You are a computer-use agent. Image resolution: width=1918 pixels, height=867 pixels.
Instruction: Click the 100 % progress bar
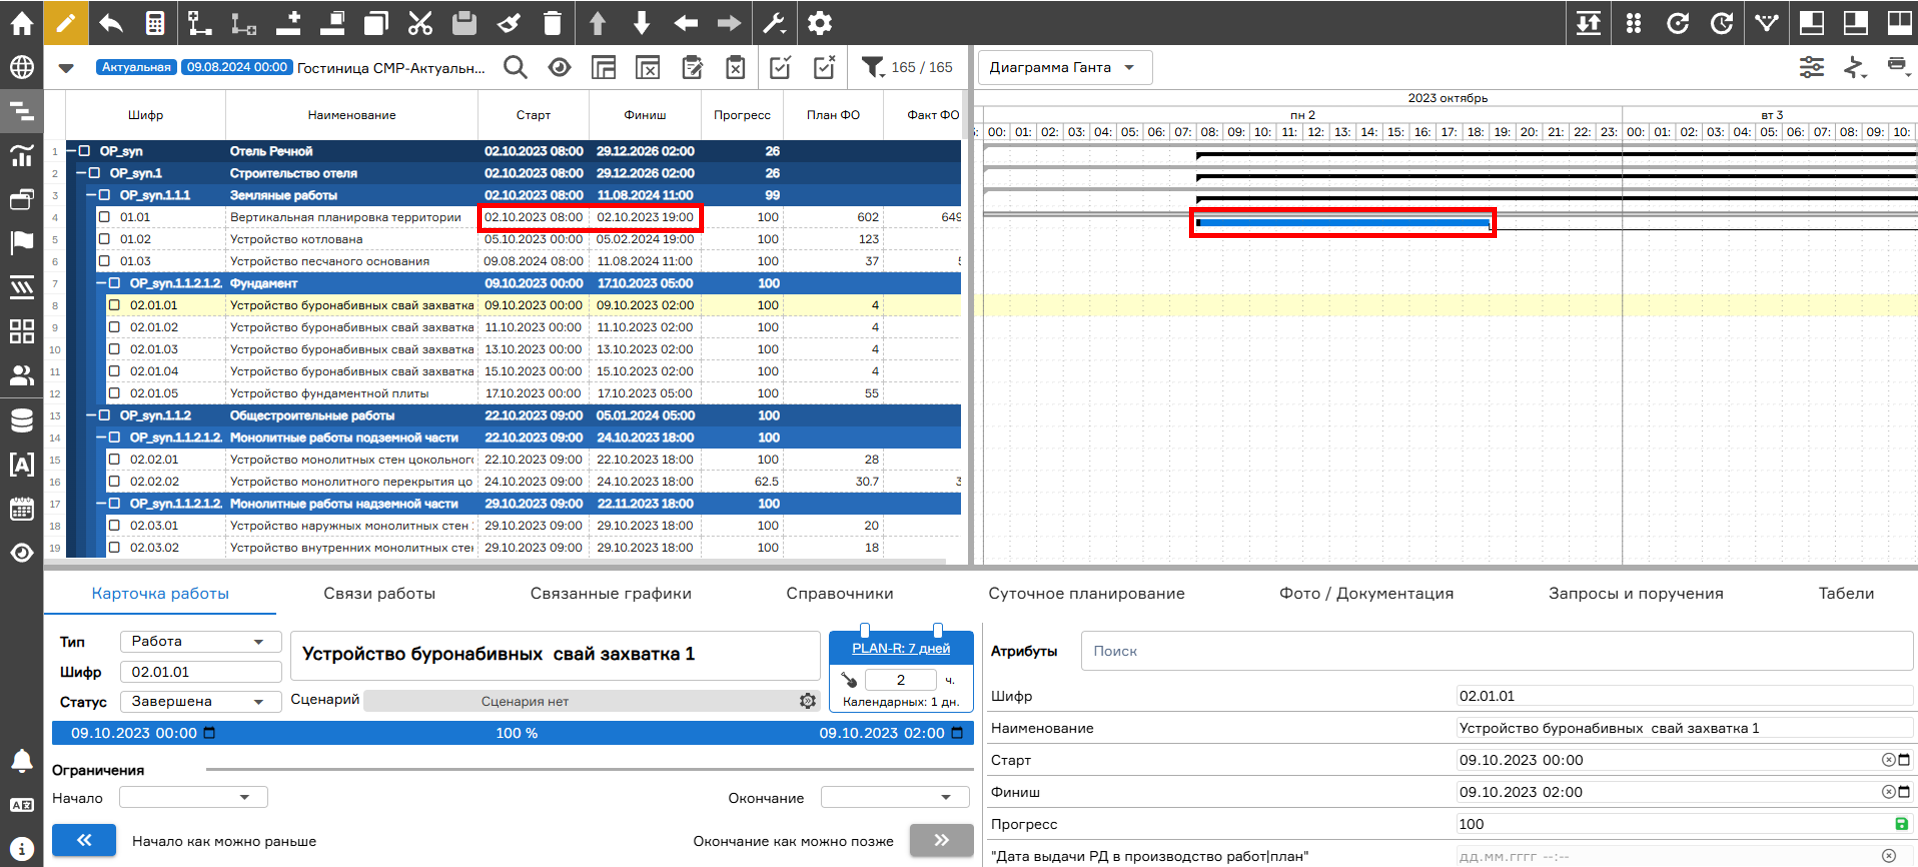tap(513, 733)
